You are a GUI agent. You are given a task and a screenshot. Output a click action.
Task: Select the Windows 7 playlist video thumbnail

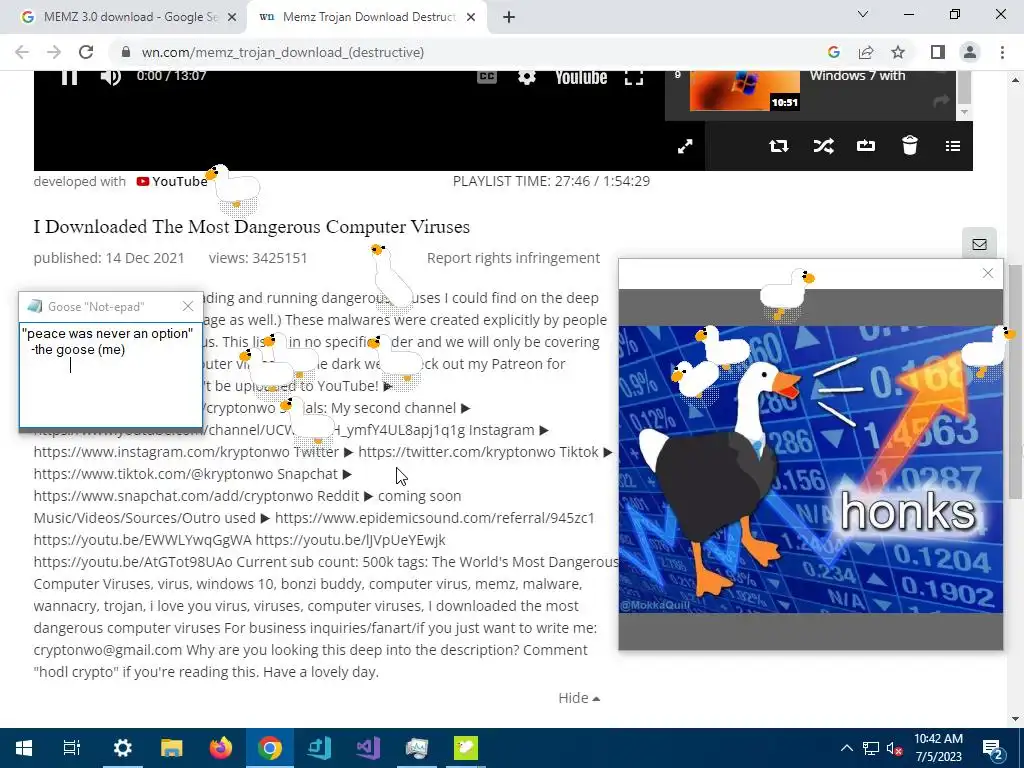[x=744, y=90]
